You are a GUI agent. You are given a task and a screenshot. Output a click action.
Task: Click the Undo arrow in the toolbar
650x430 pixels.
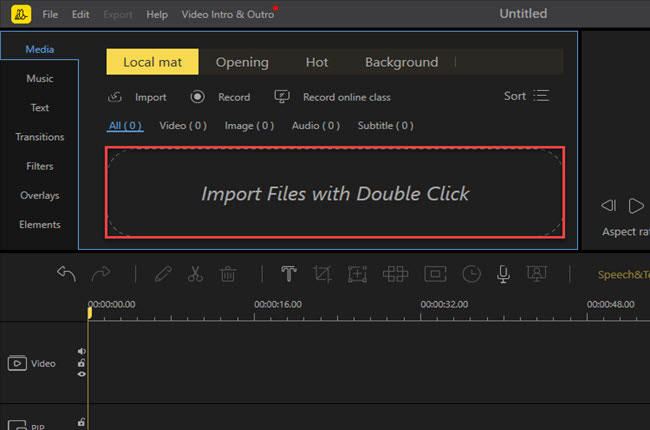(x=67, y=274)
